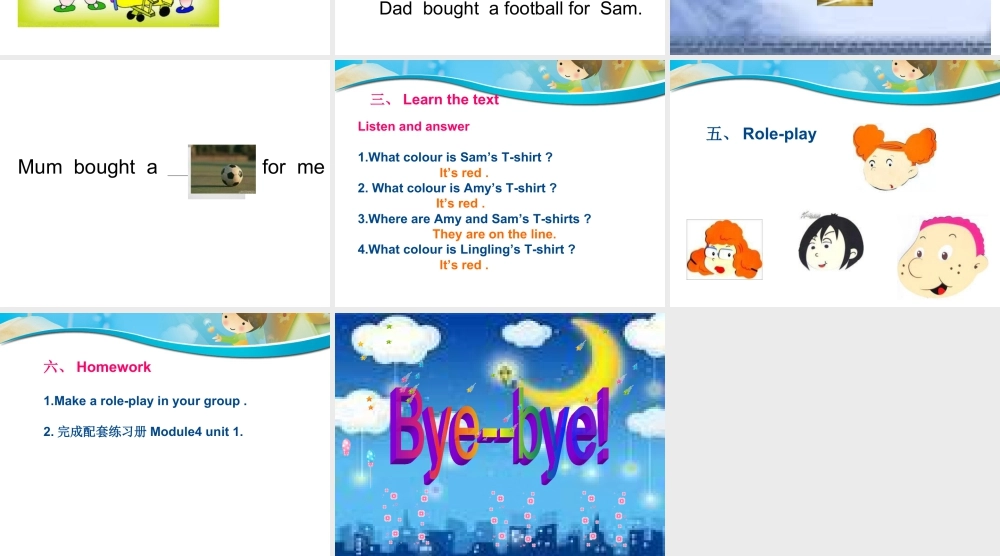Viewport: 1000px width, 556px height.
Task: Click the "Listen and answer" heading
Action: coord(413,126)
